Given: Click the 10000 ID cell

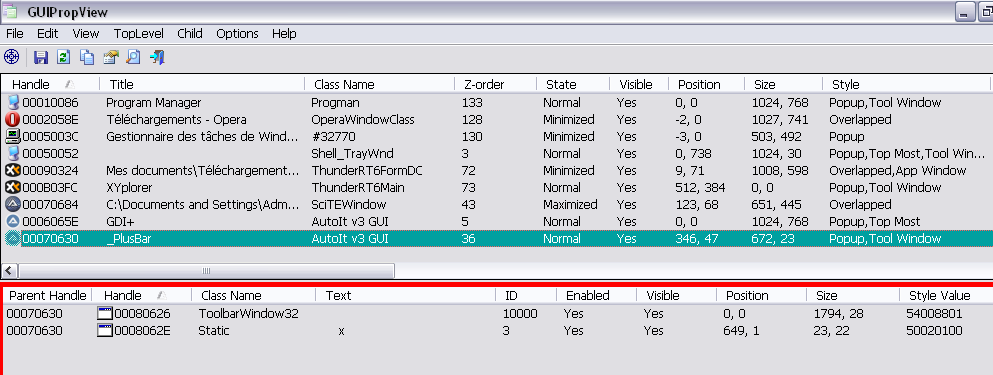Looking at the screenshot, I should (x=520, y=313).
